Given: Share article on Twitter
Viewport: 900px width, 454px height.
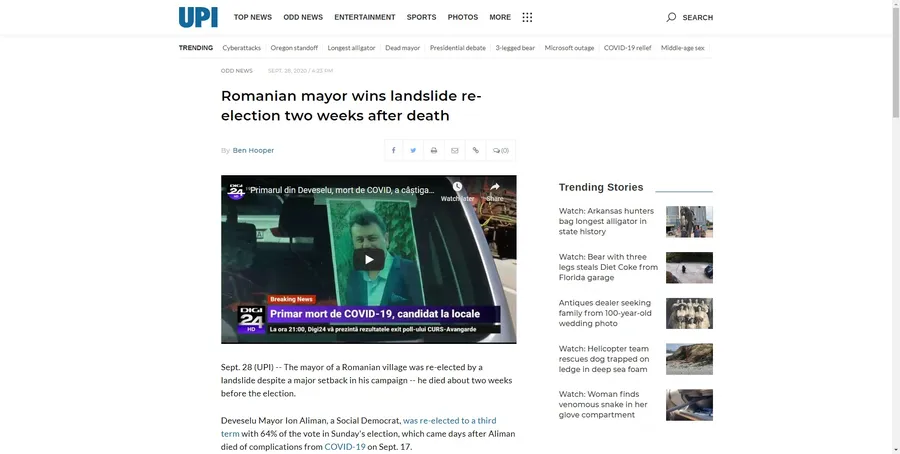Looking at the screenshot, I should [413, 150].
